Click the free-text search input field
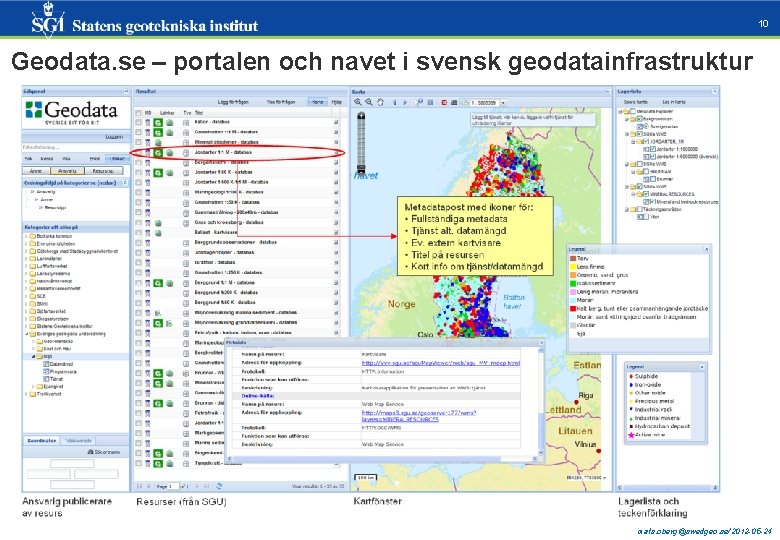Viewport: 780px width, 540px height. [x=75, y=147]
